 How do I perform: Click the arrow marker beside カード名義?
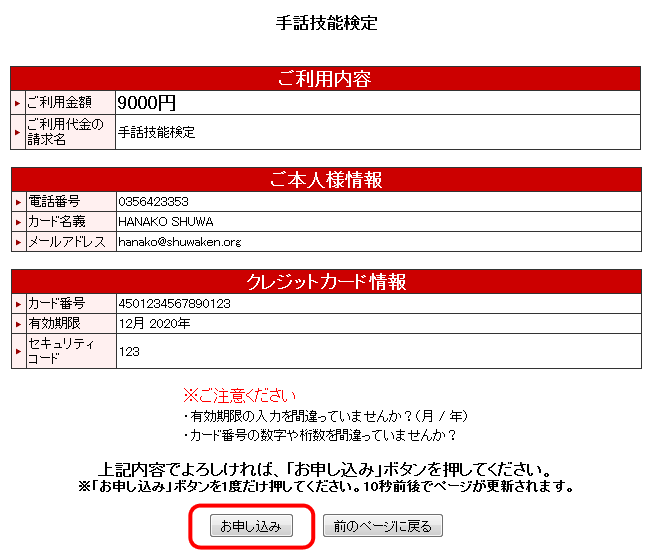[18, 222]
